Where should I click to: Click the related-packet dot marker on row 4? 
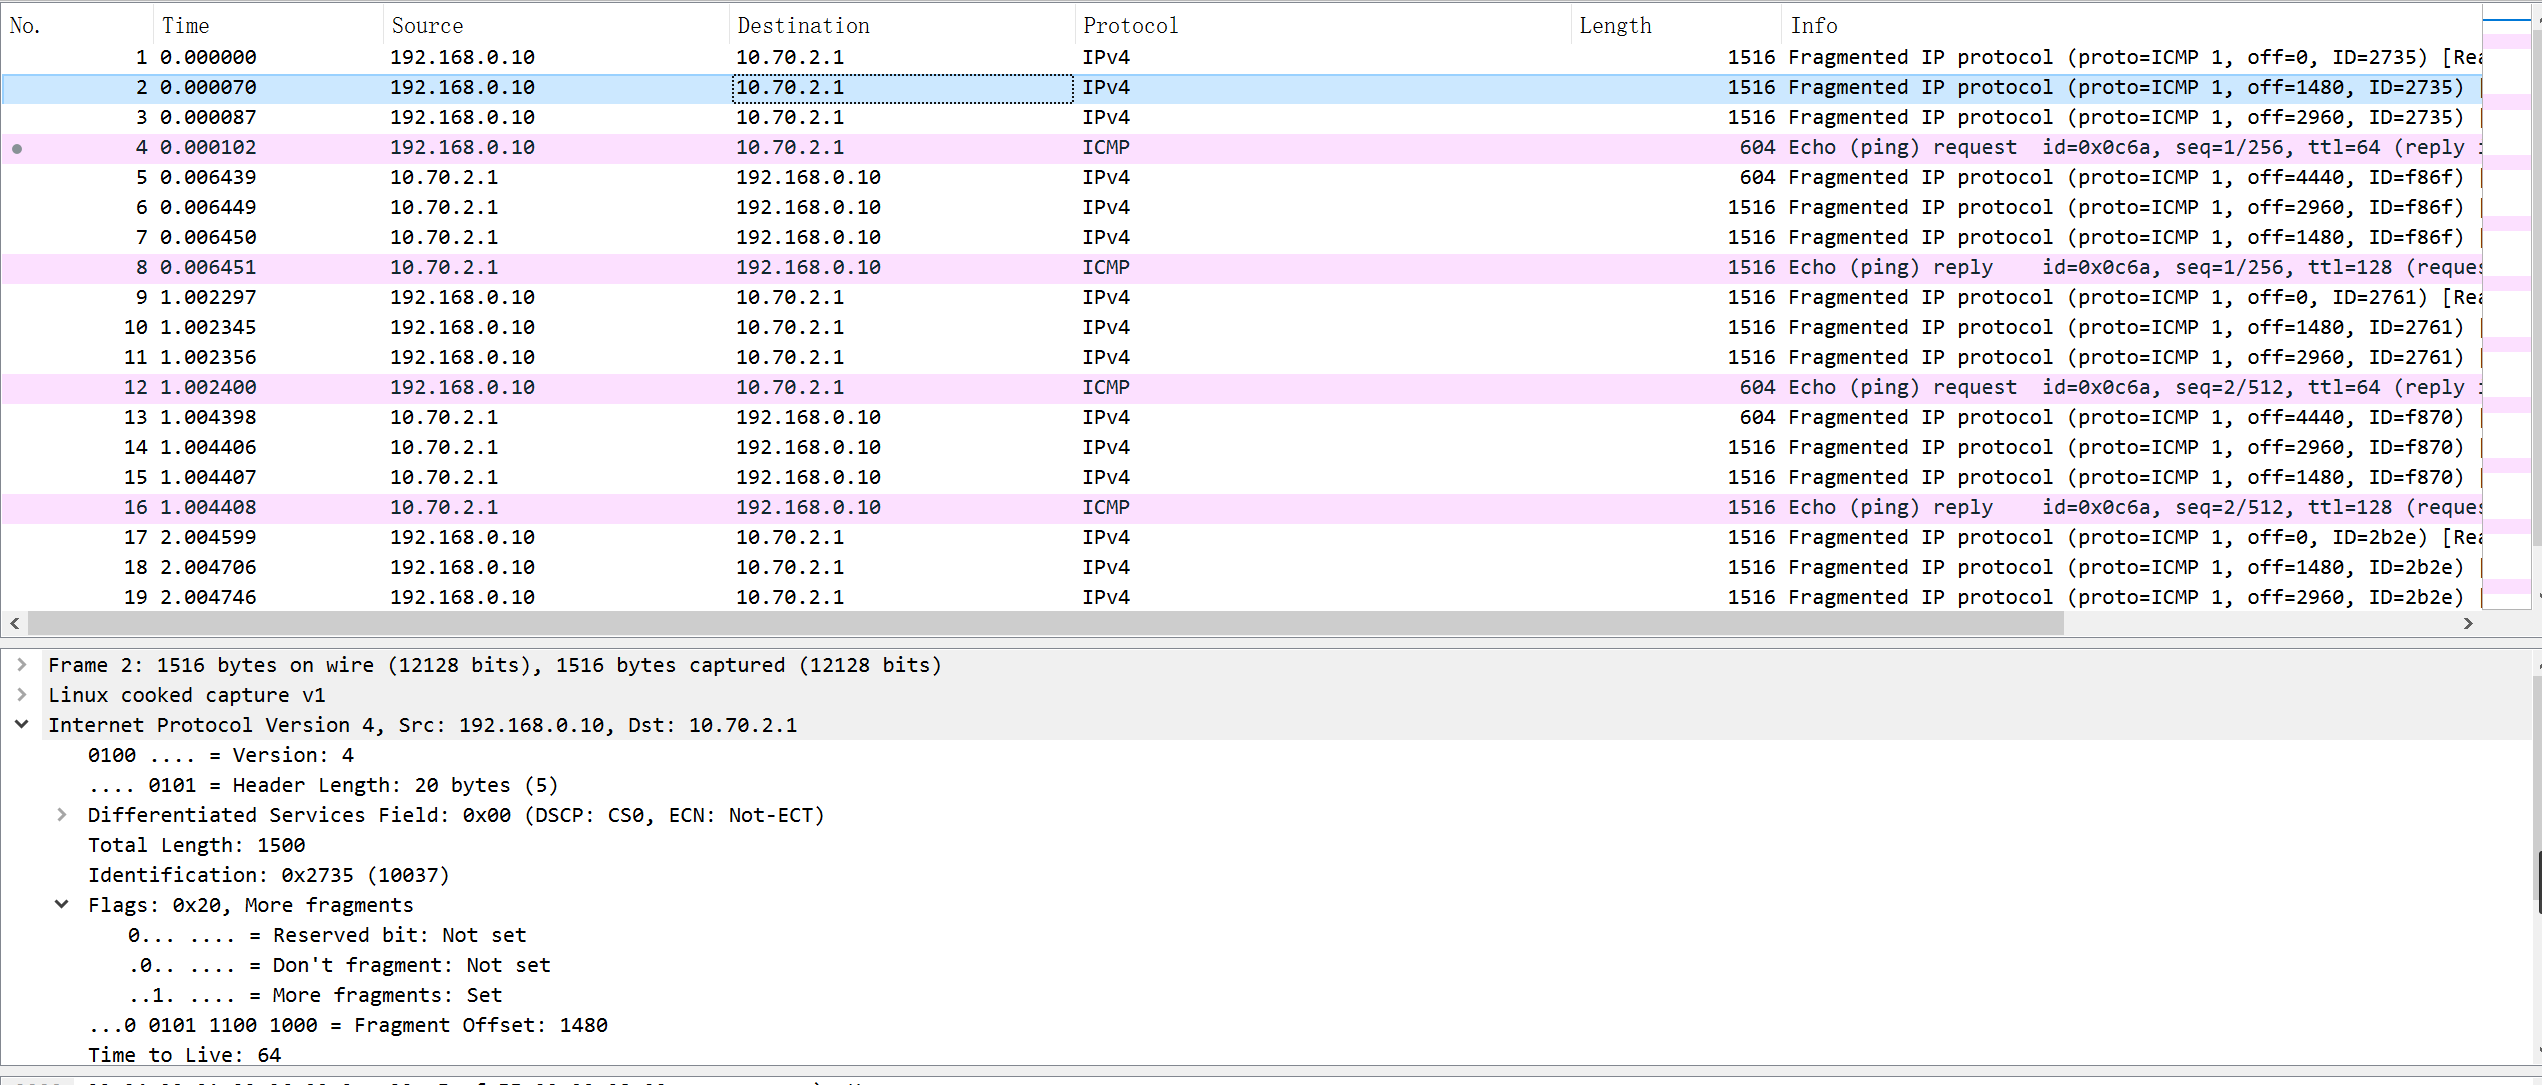(17, 149)
